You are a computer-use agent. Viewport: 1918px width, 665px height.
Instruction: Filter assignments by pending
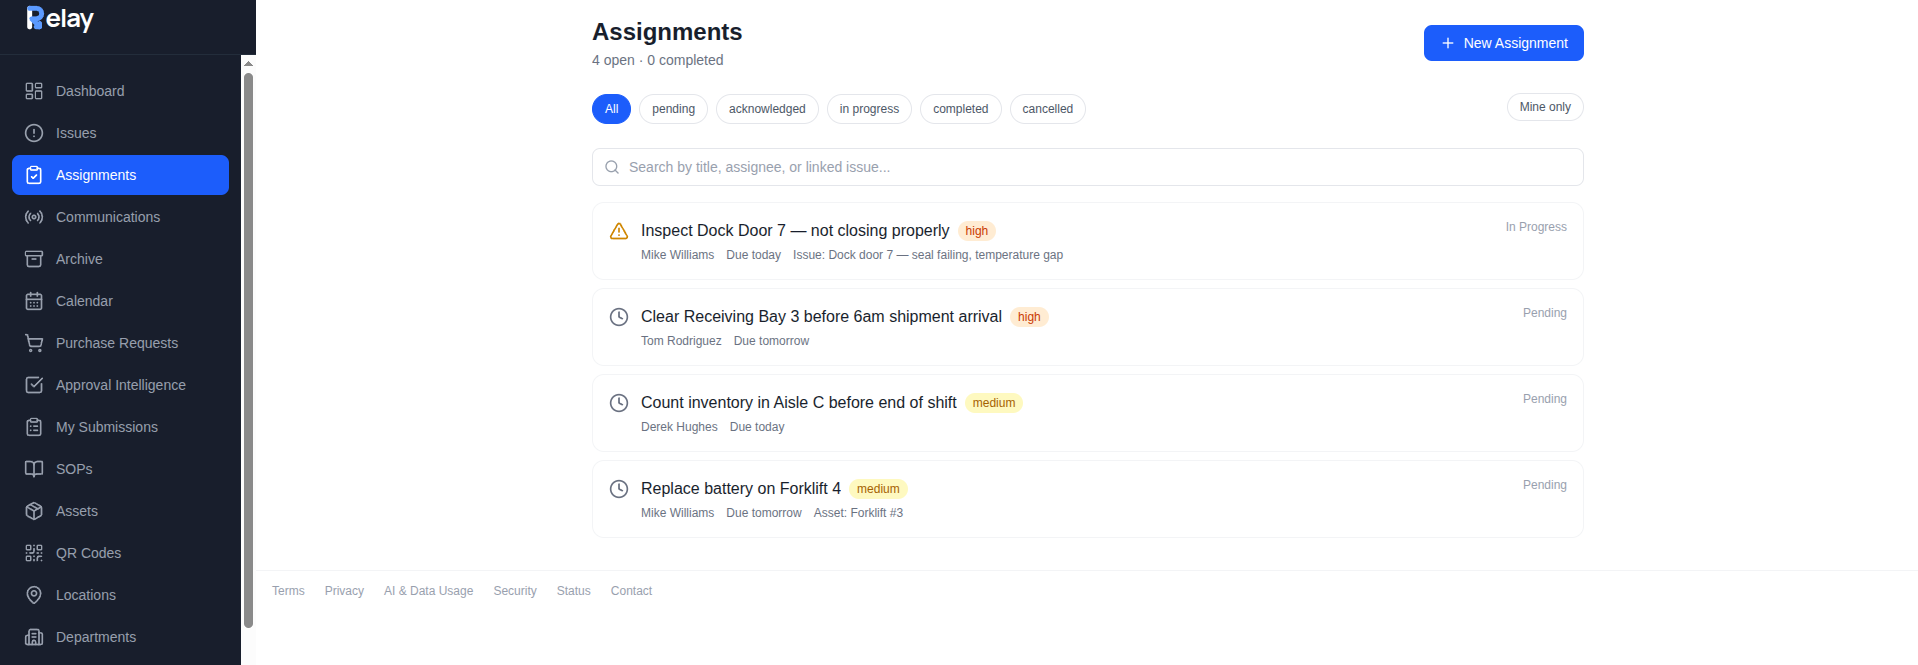point(673,109)
